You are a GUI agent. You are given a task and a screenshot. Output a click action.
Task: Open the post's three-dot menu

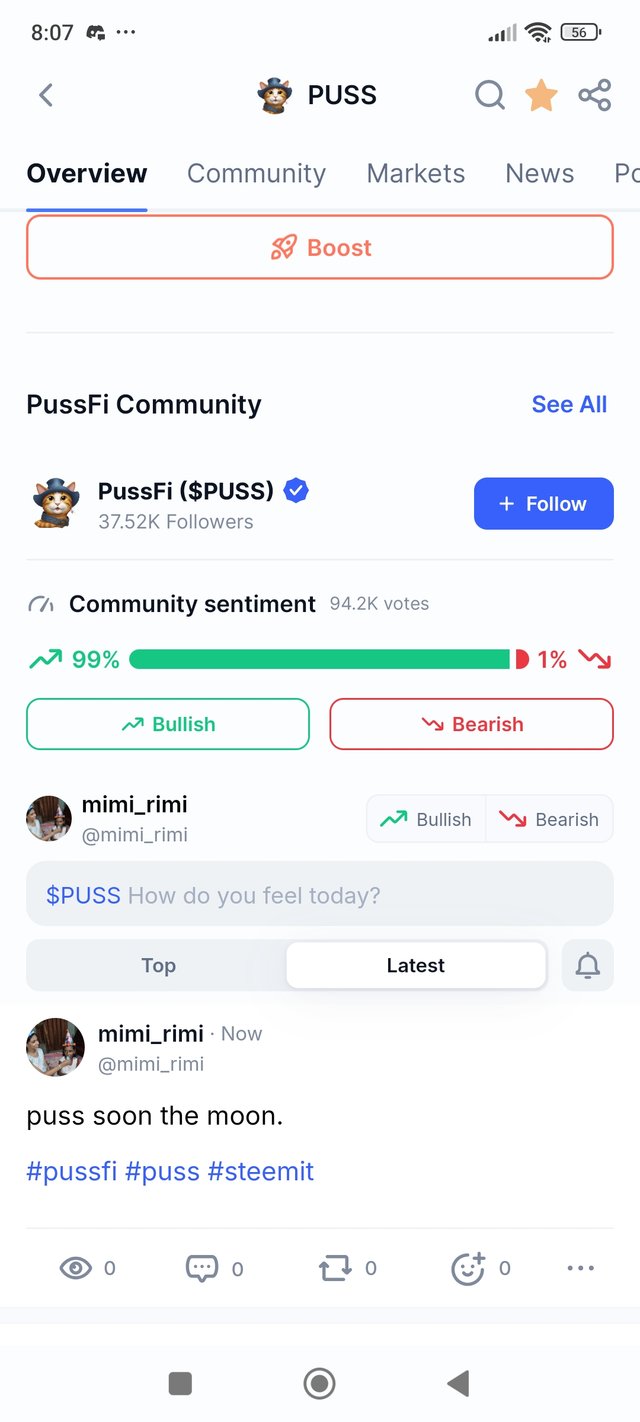pos(580,1268)
